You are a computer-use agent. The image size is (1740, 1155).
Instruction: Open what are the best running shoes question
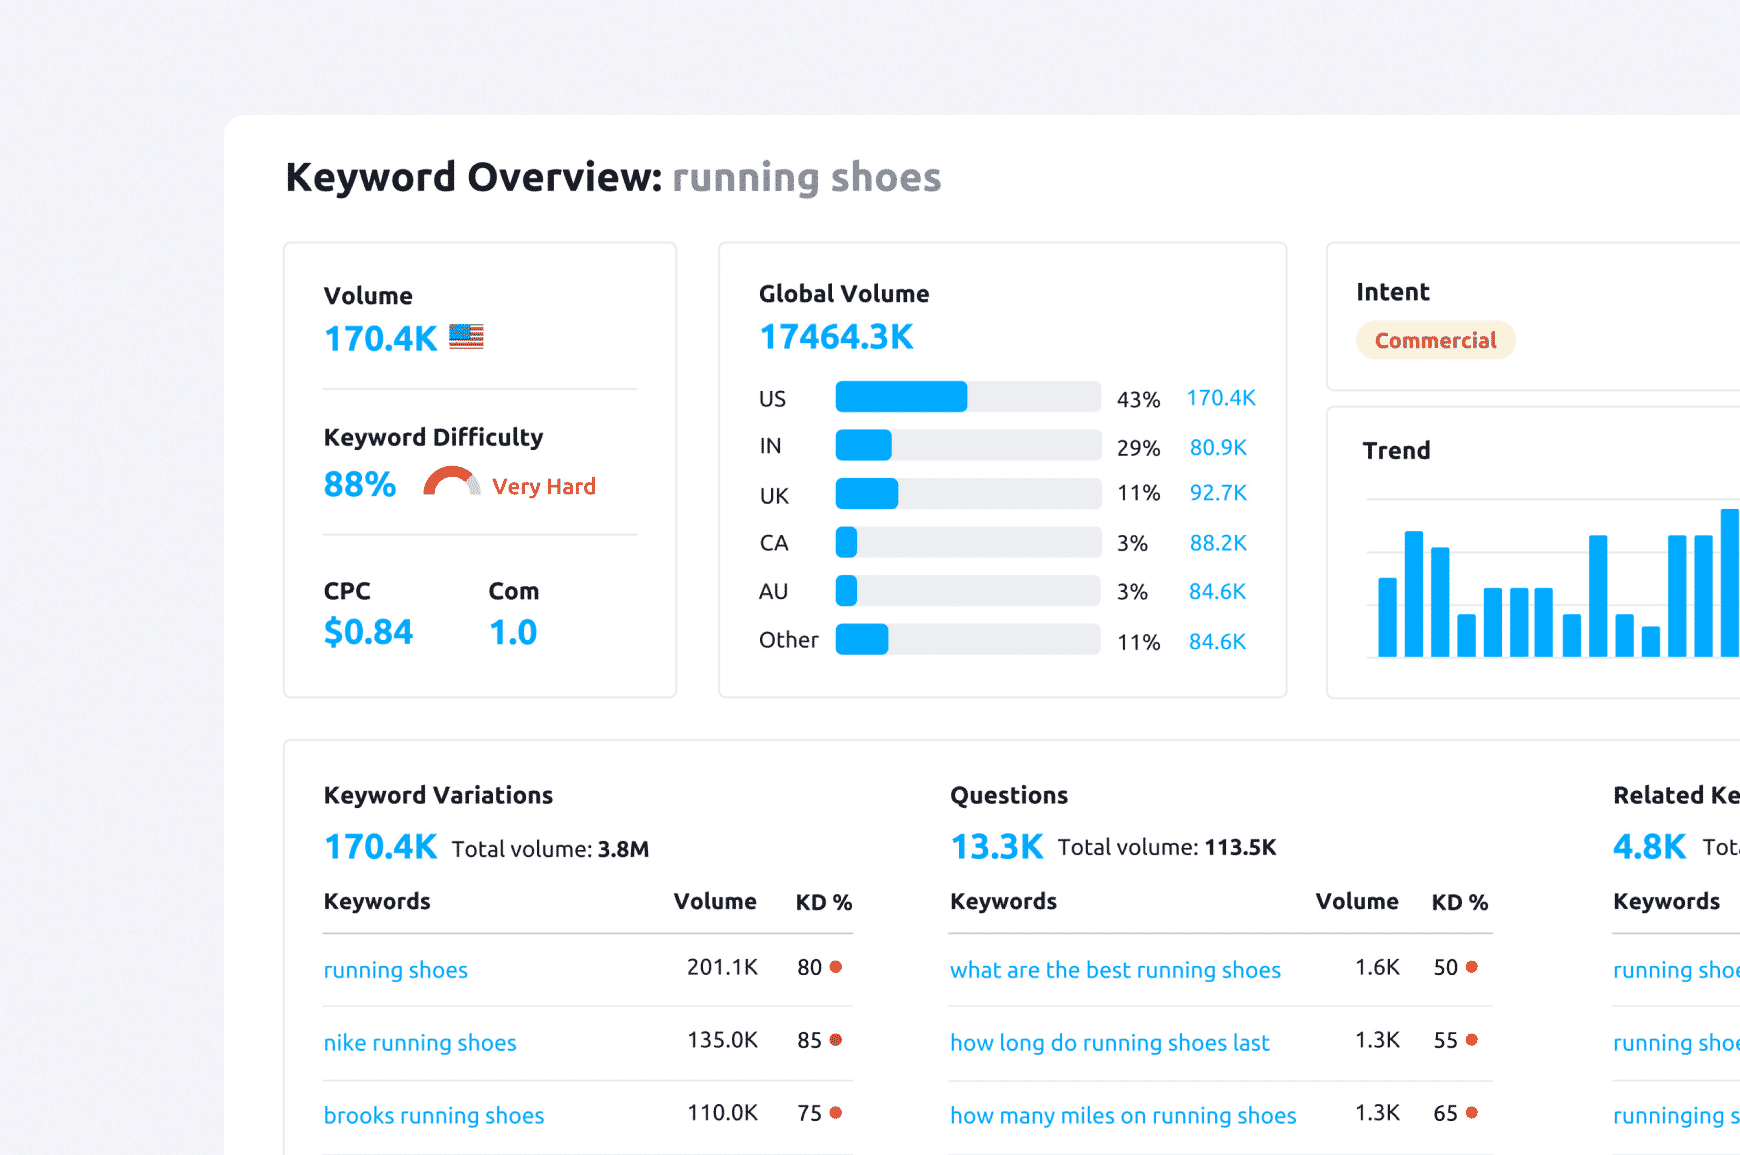click(x=1115, y=970)
